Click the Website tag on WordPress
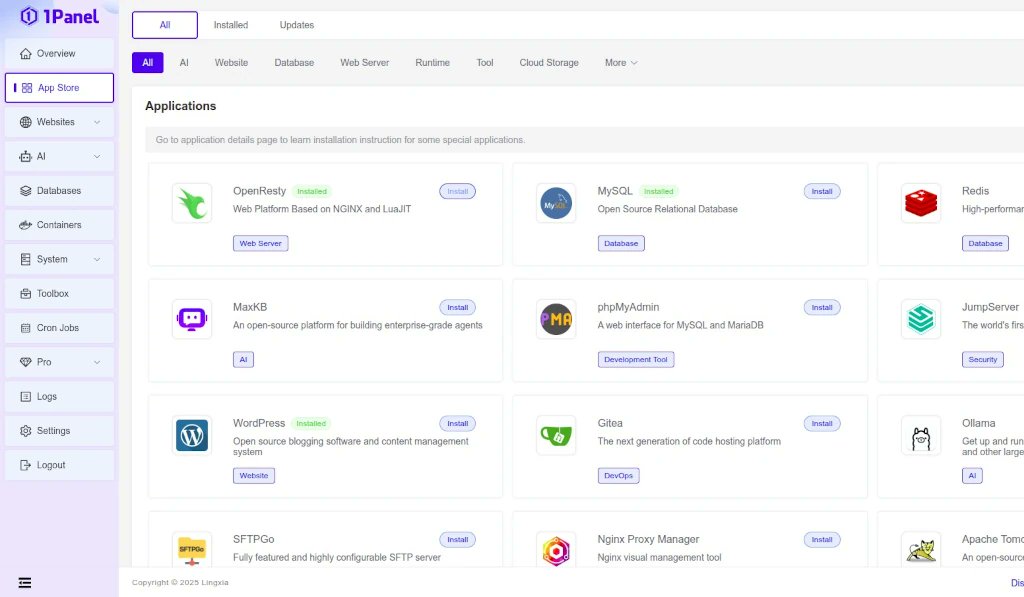This screenshot has width=1024, height=597. pos(253,476)
